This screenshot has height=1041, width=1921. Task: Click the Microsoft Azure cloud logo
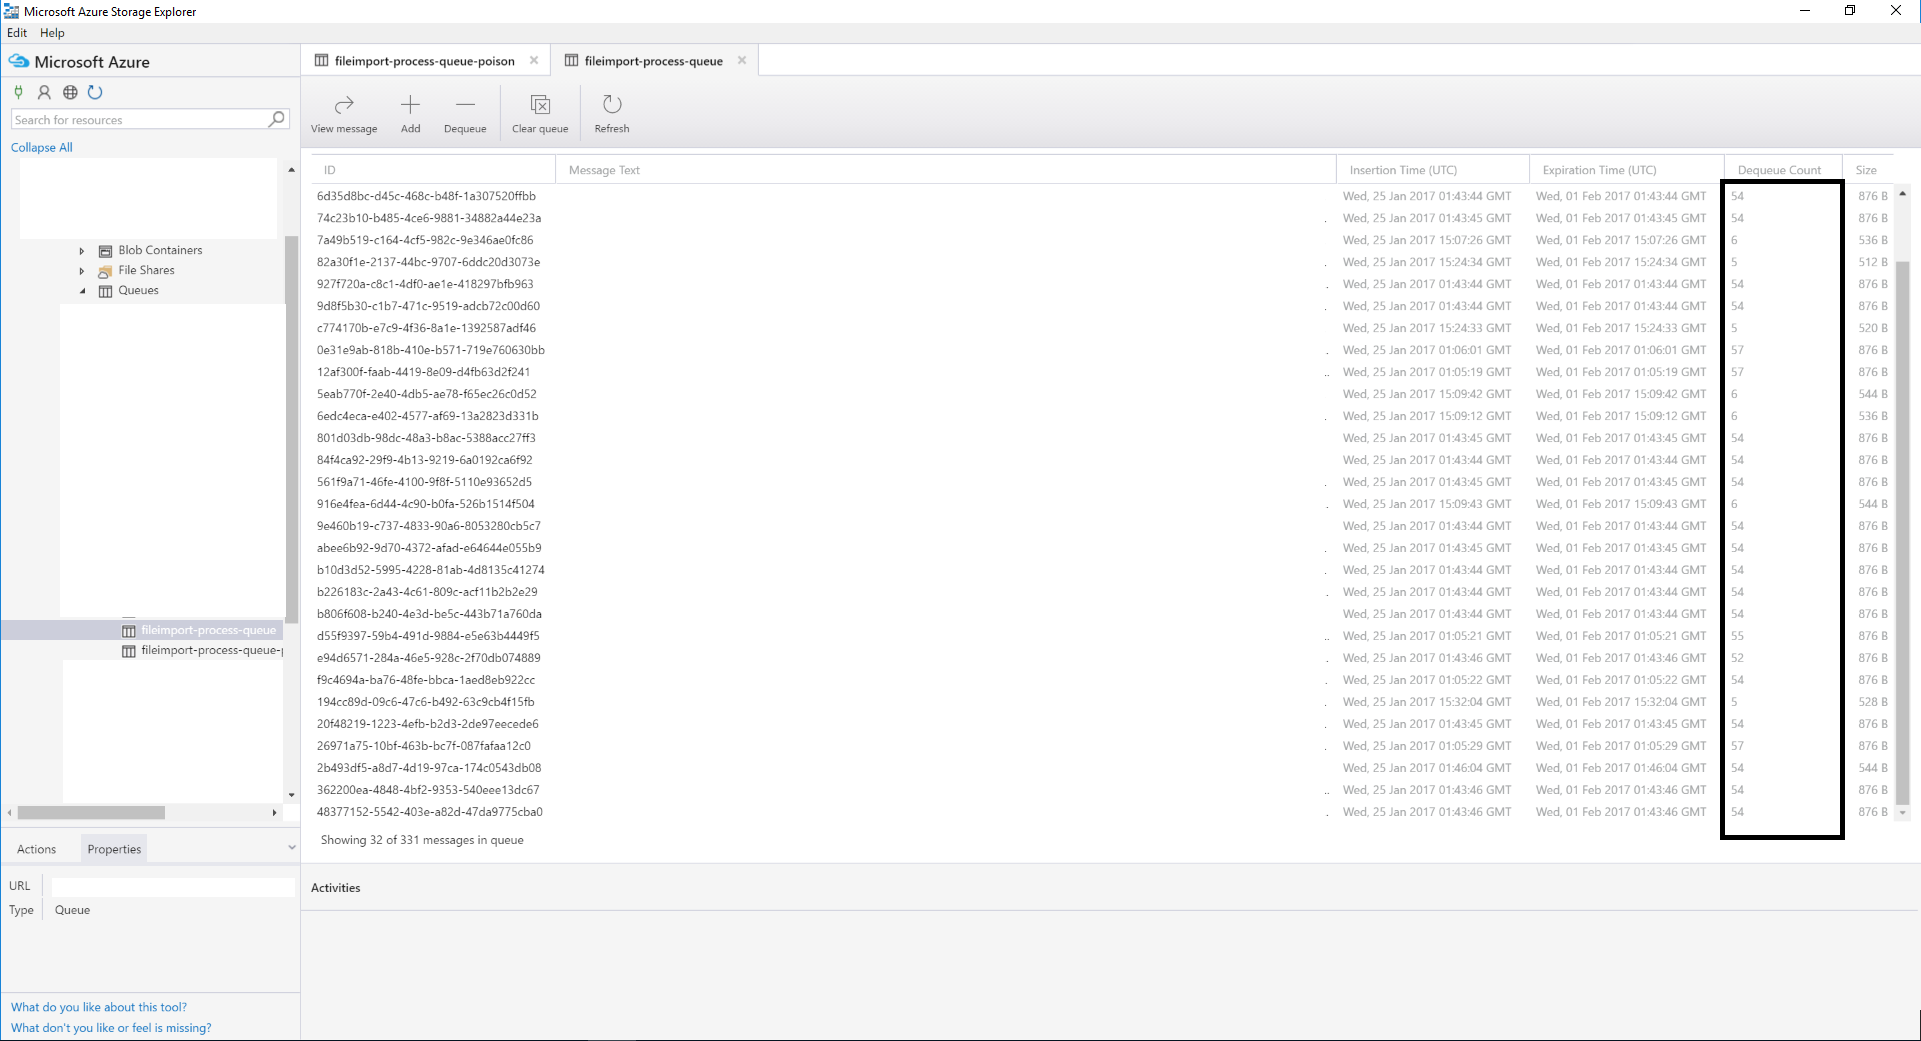pyautogui.click(x=18, y=62)
